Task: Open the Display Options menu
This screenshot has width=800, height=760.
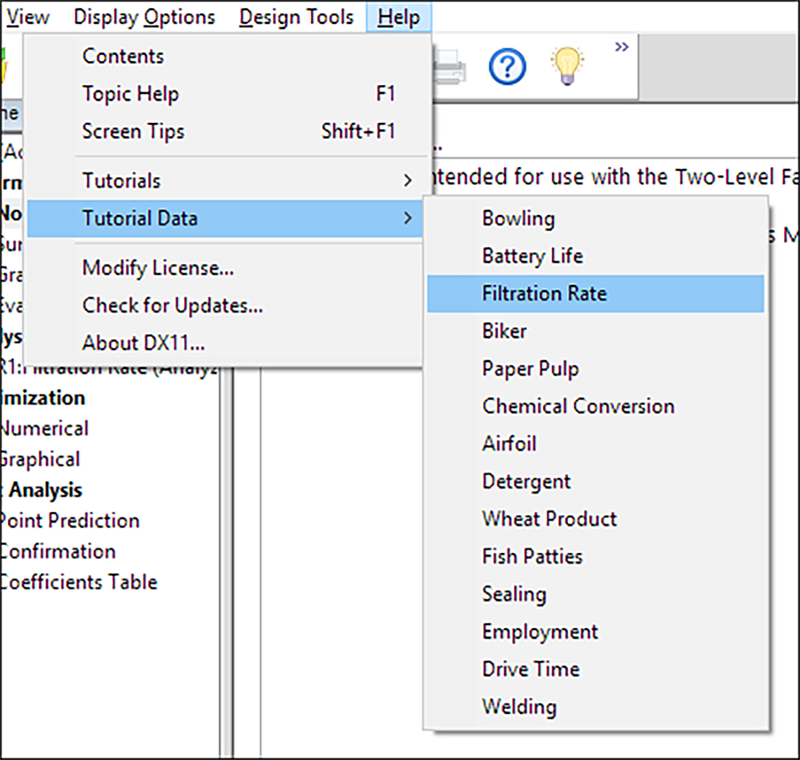Action: (x=144, y=17)
